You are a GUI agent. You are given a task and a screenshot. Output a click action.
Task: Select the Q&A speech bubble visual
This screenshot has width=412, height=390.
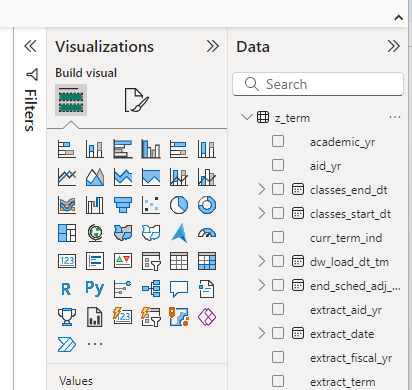pyautogui.click(x=179, y=289)
